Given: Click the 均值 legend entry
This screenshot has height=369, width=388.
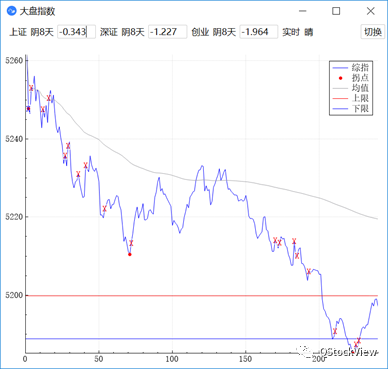Looking at the screenshot, I should point(351,88).
